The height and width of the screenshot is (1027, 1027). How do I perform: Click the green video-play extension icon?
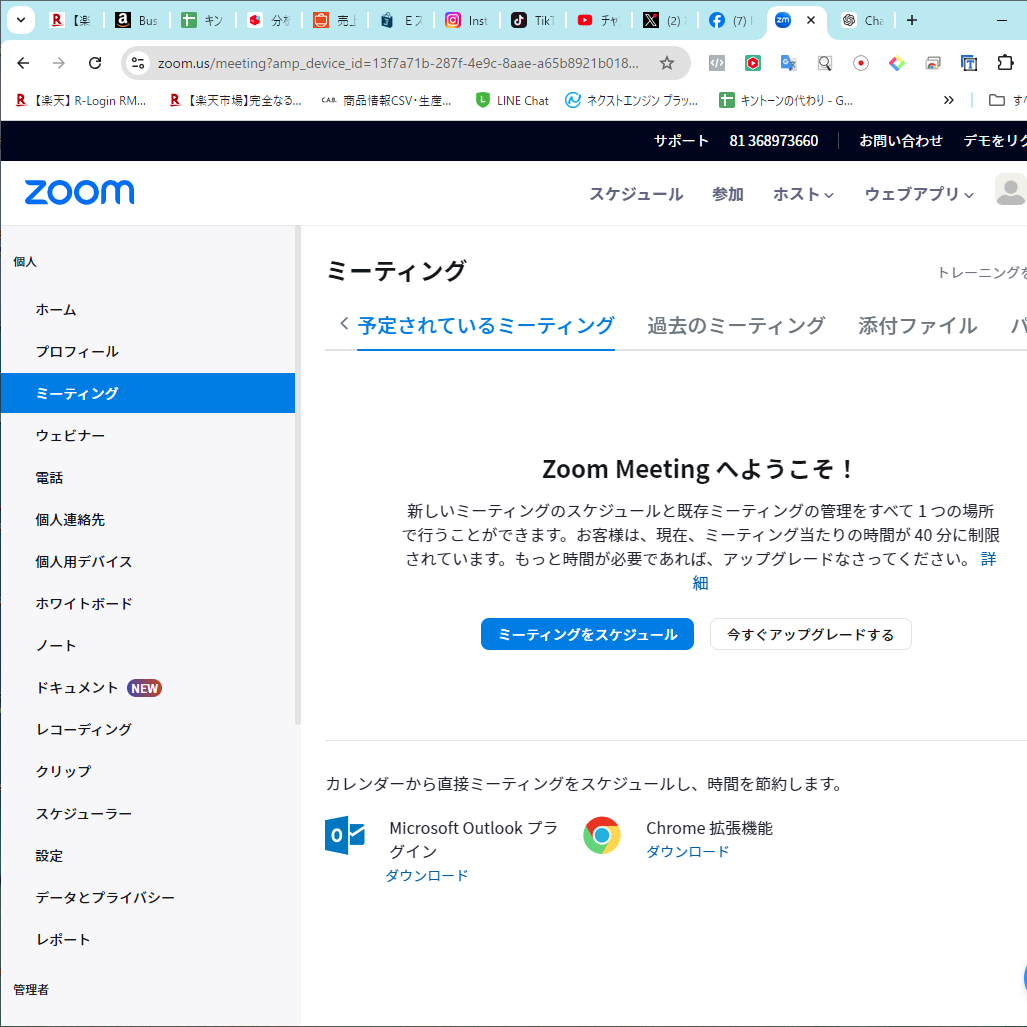coord(753,63)
